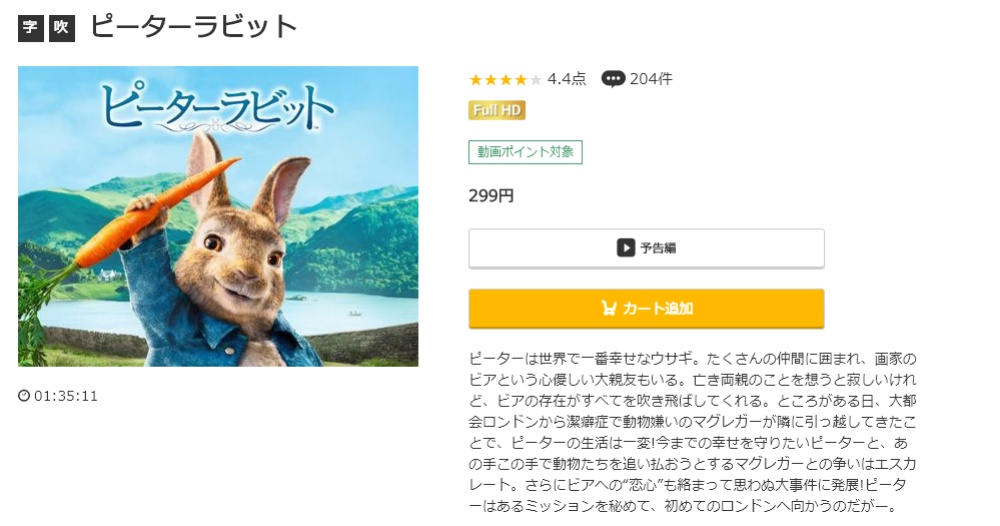Viewport: 1000px width, 526px height.
Task: Select the 動画ポイント対象 tag
Action: point(525,152)
